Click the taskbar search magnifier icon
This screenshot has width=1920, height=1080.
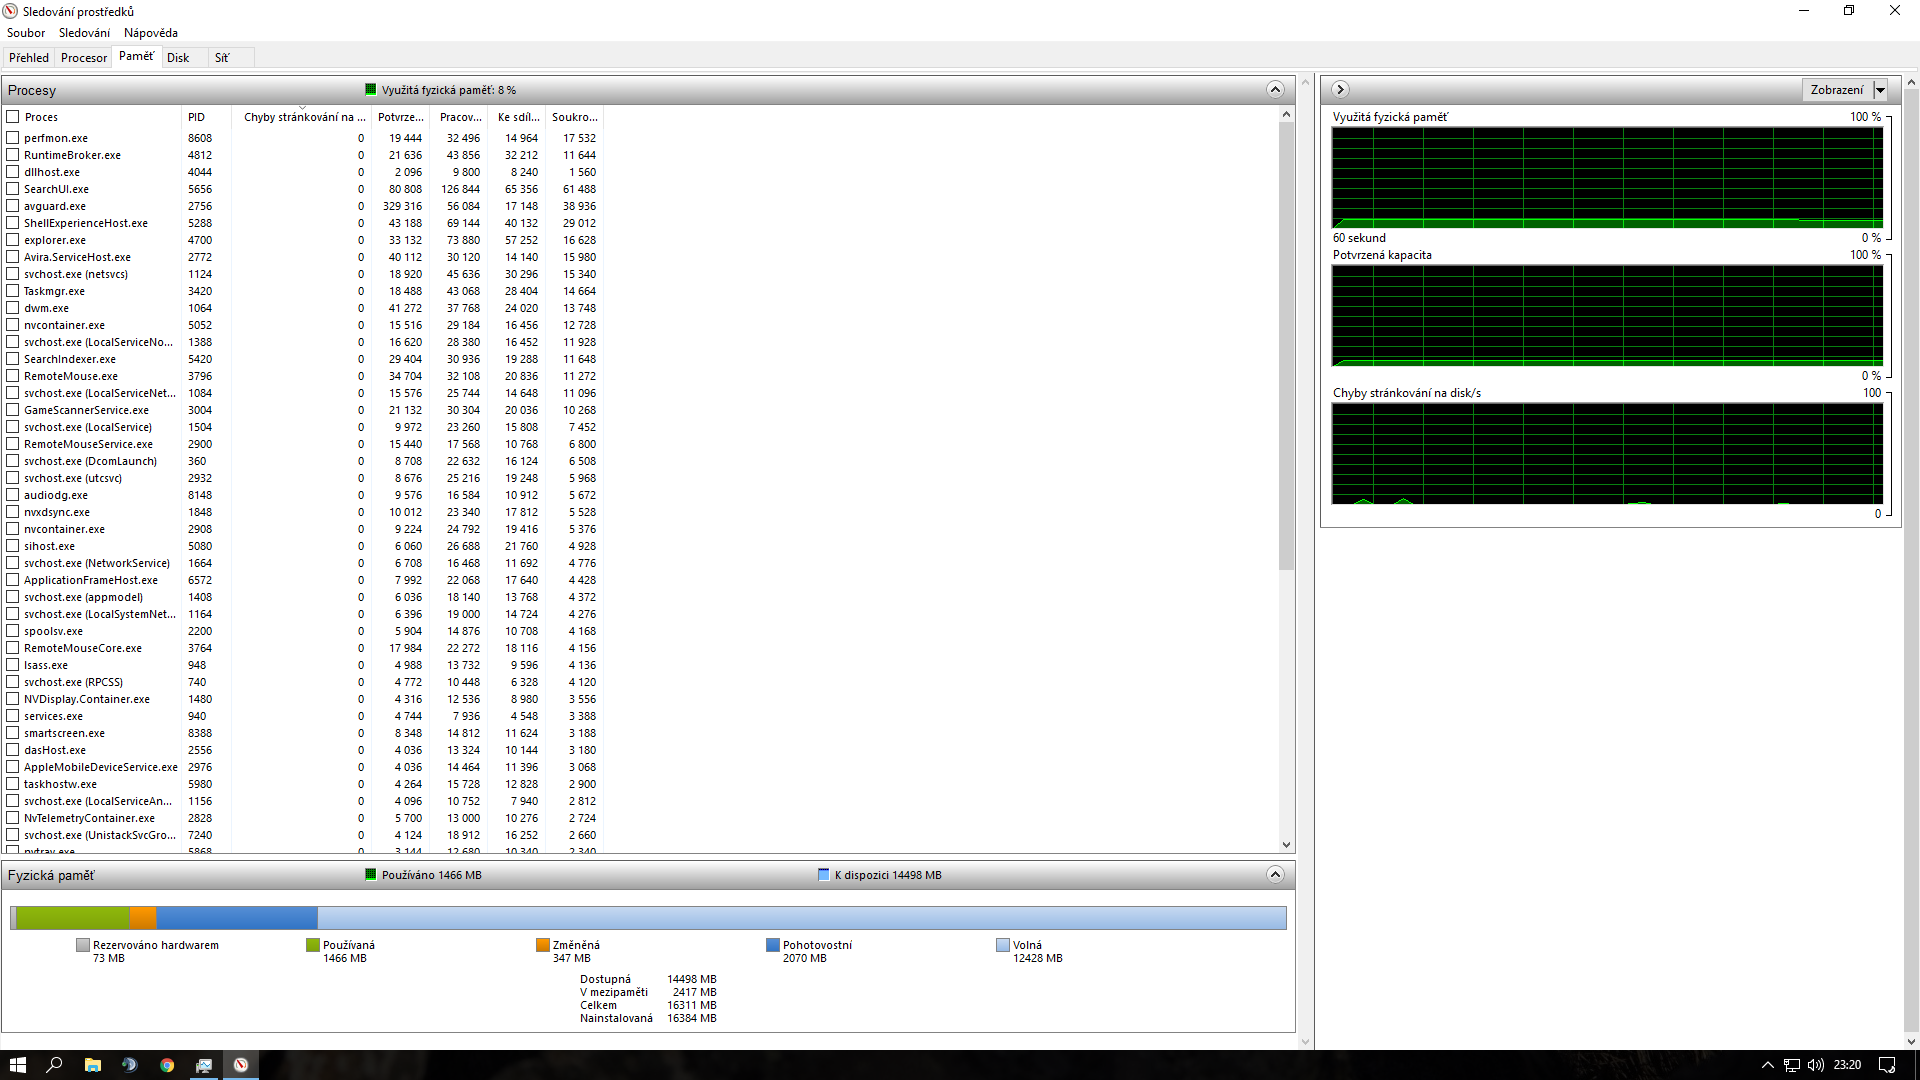pyautogui.click(x=55, y=1065)
